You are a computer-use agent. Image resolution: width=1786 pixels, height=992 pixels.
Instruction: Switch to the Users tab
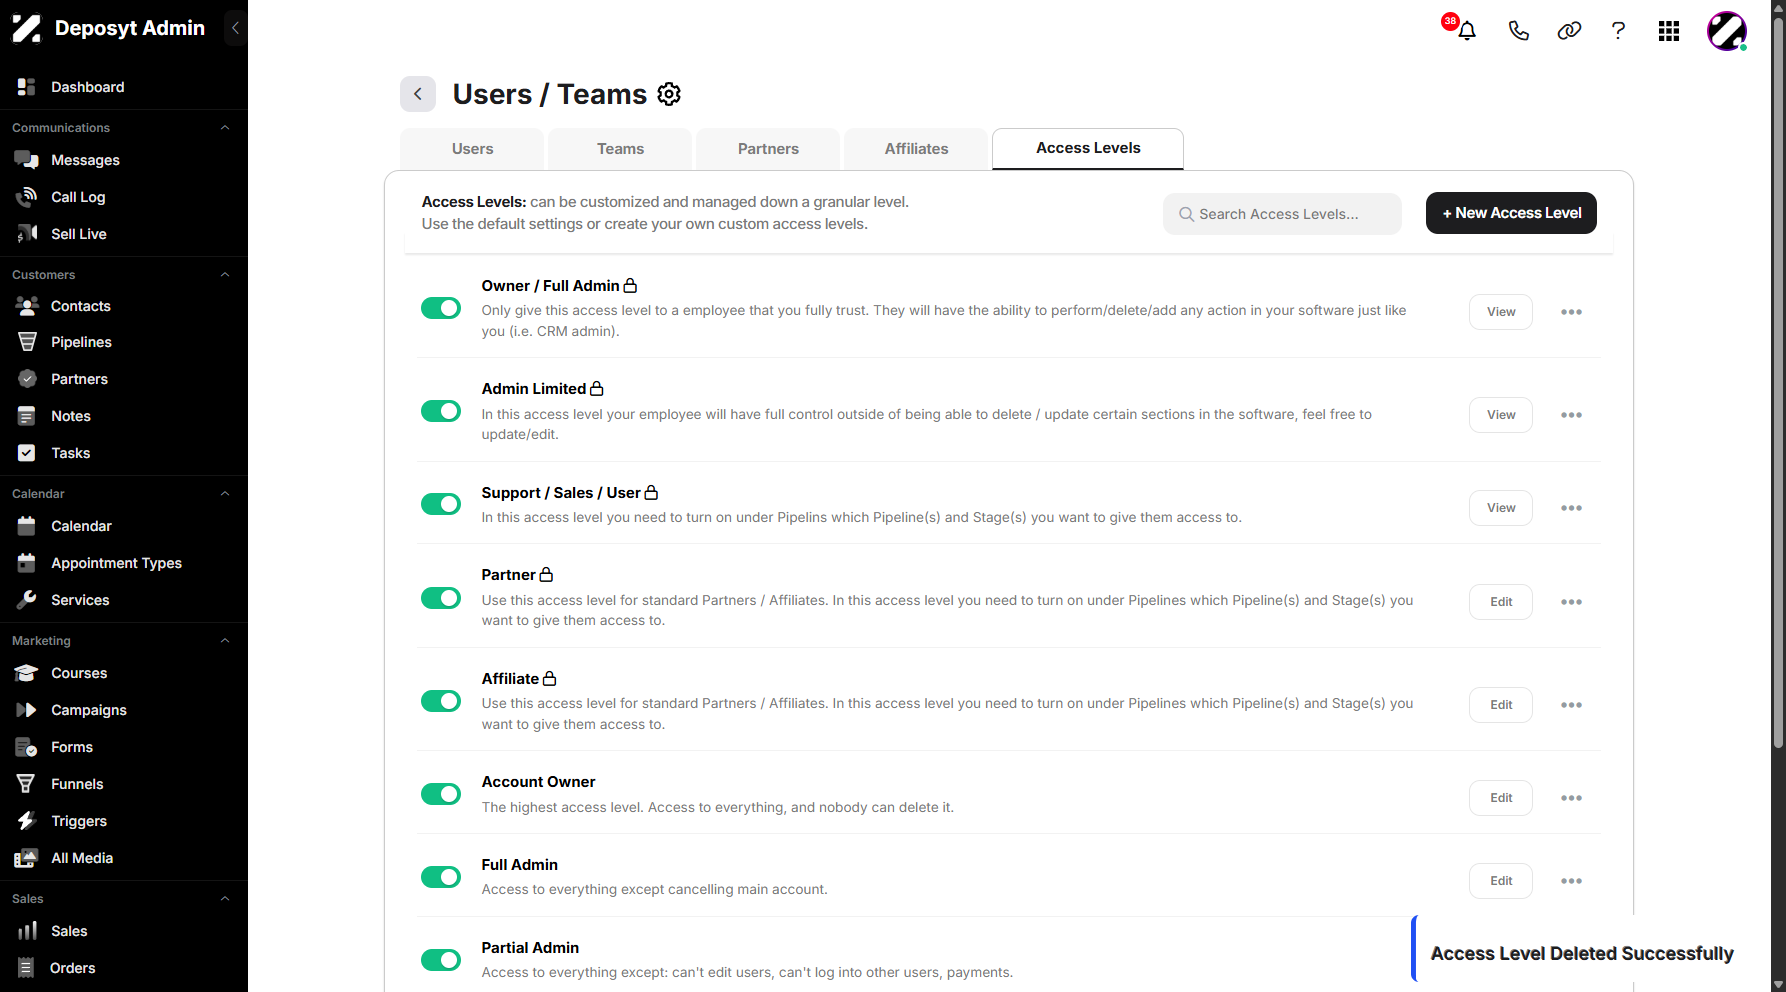(472, 149)
